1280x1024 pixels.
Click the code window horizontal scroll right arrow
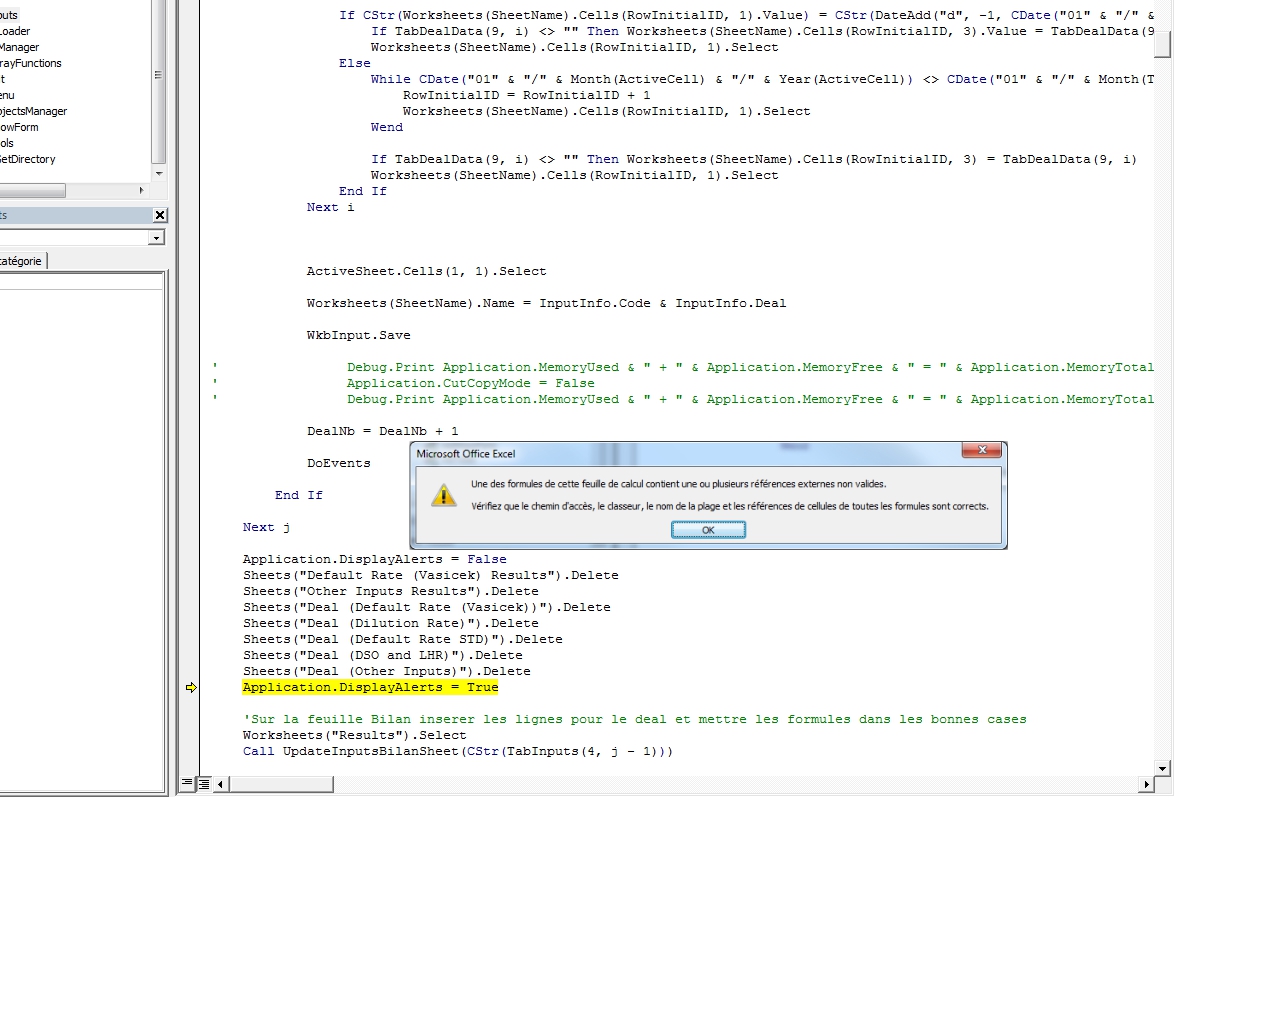tap(1146, 784)
